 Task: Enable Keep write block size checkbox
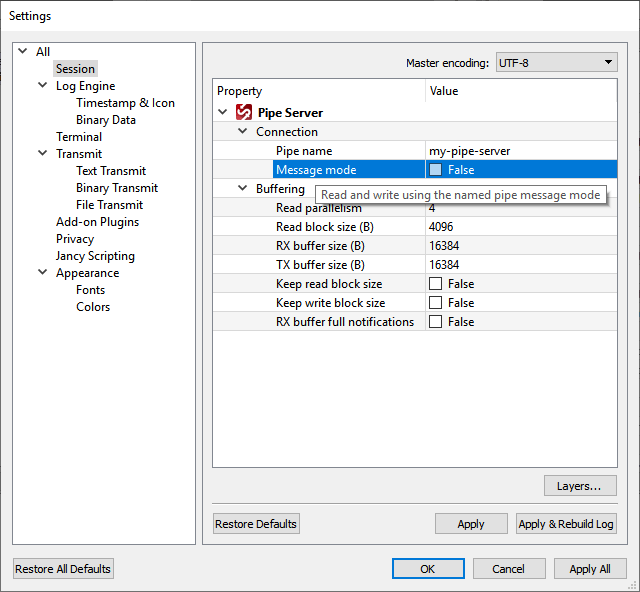(x=436, y=303)
